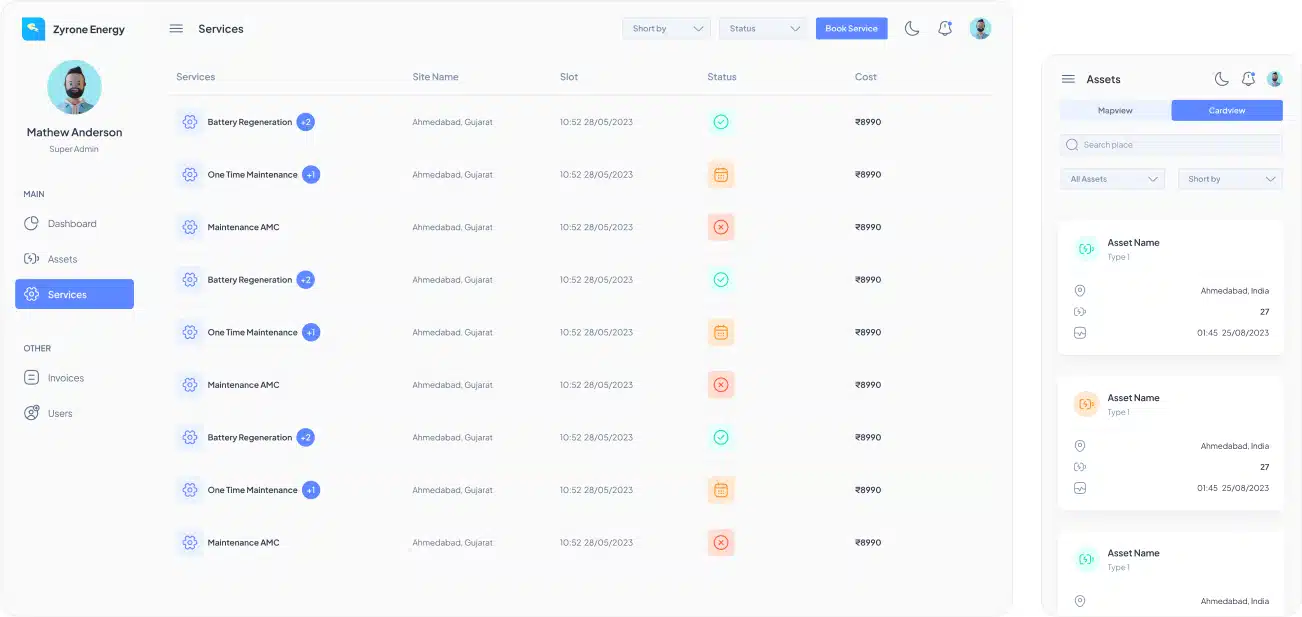Viewport: 1302px width, 617px height.
Task: Click the Book Service button
Action: point(851,29)
